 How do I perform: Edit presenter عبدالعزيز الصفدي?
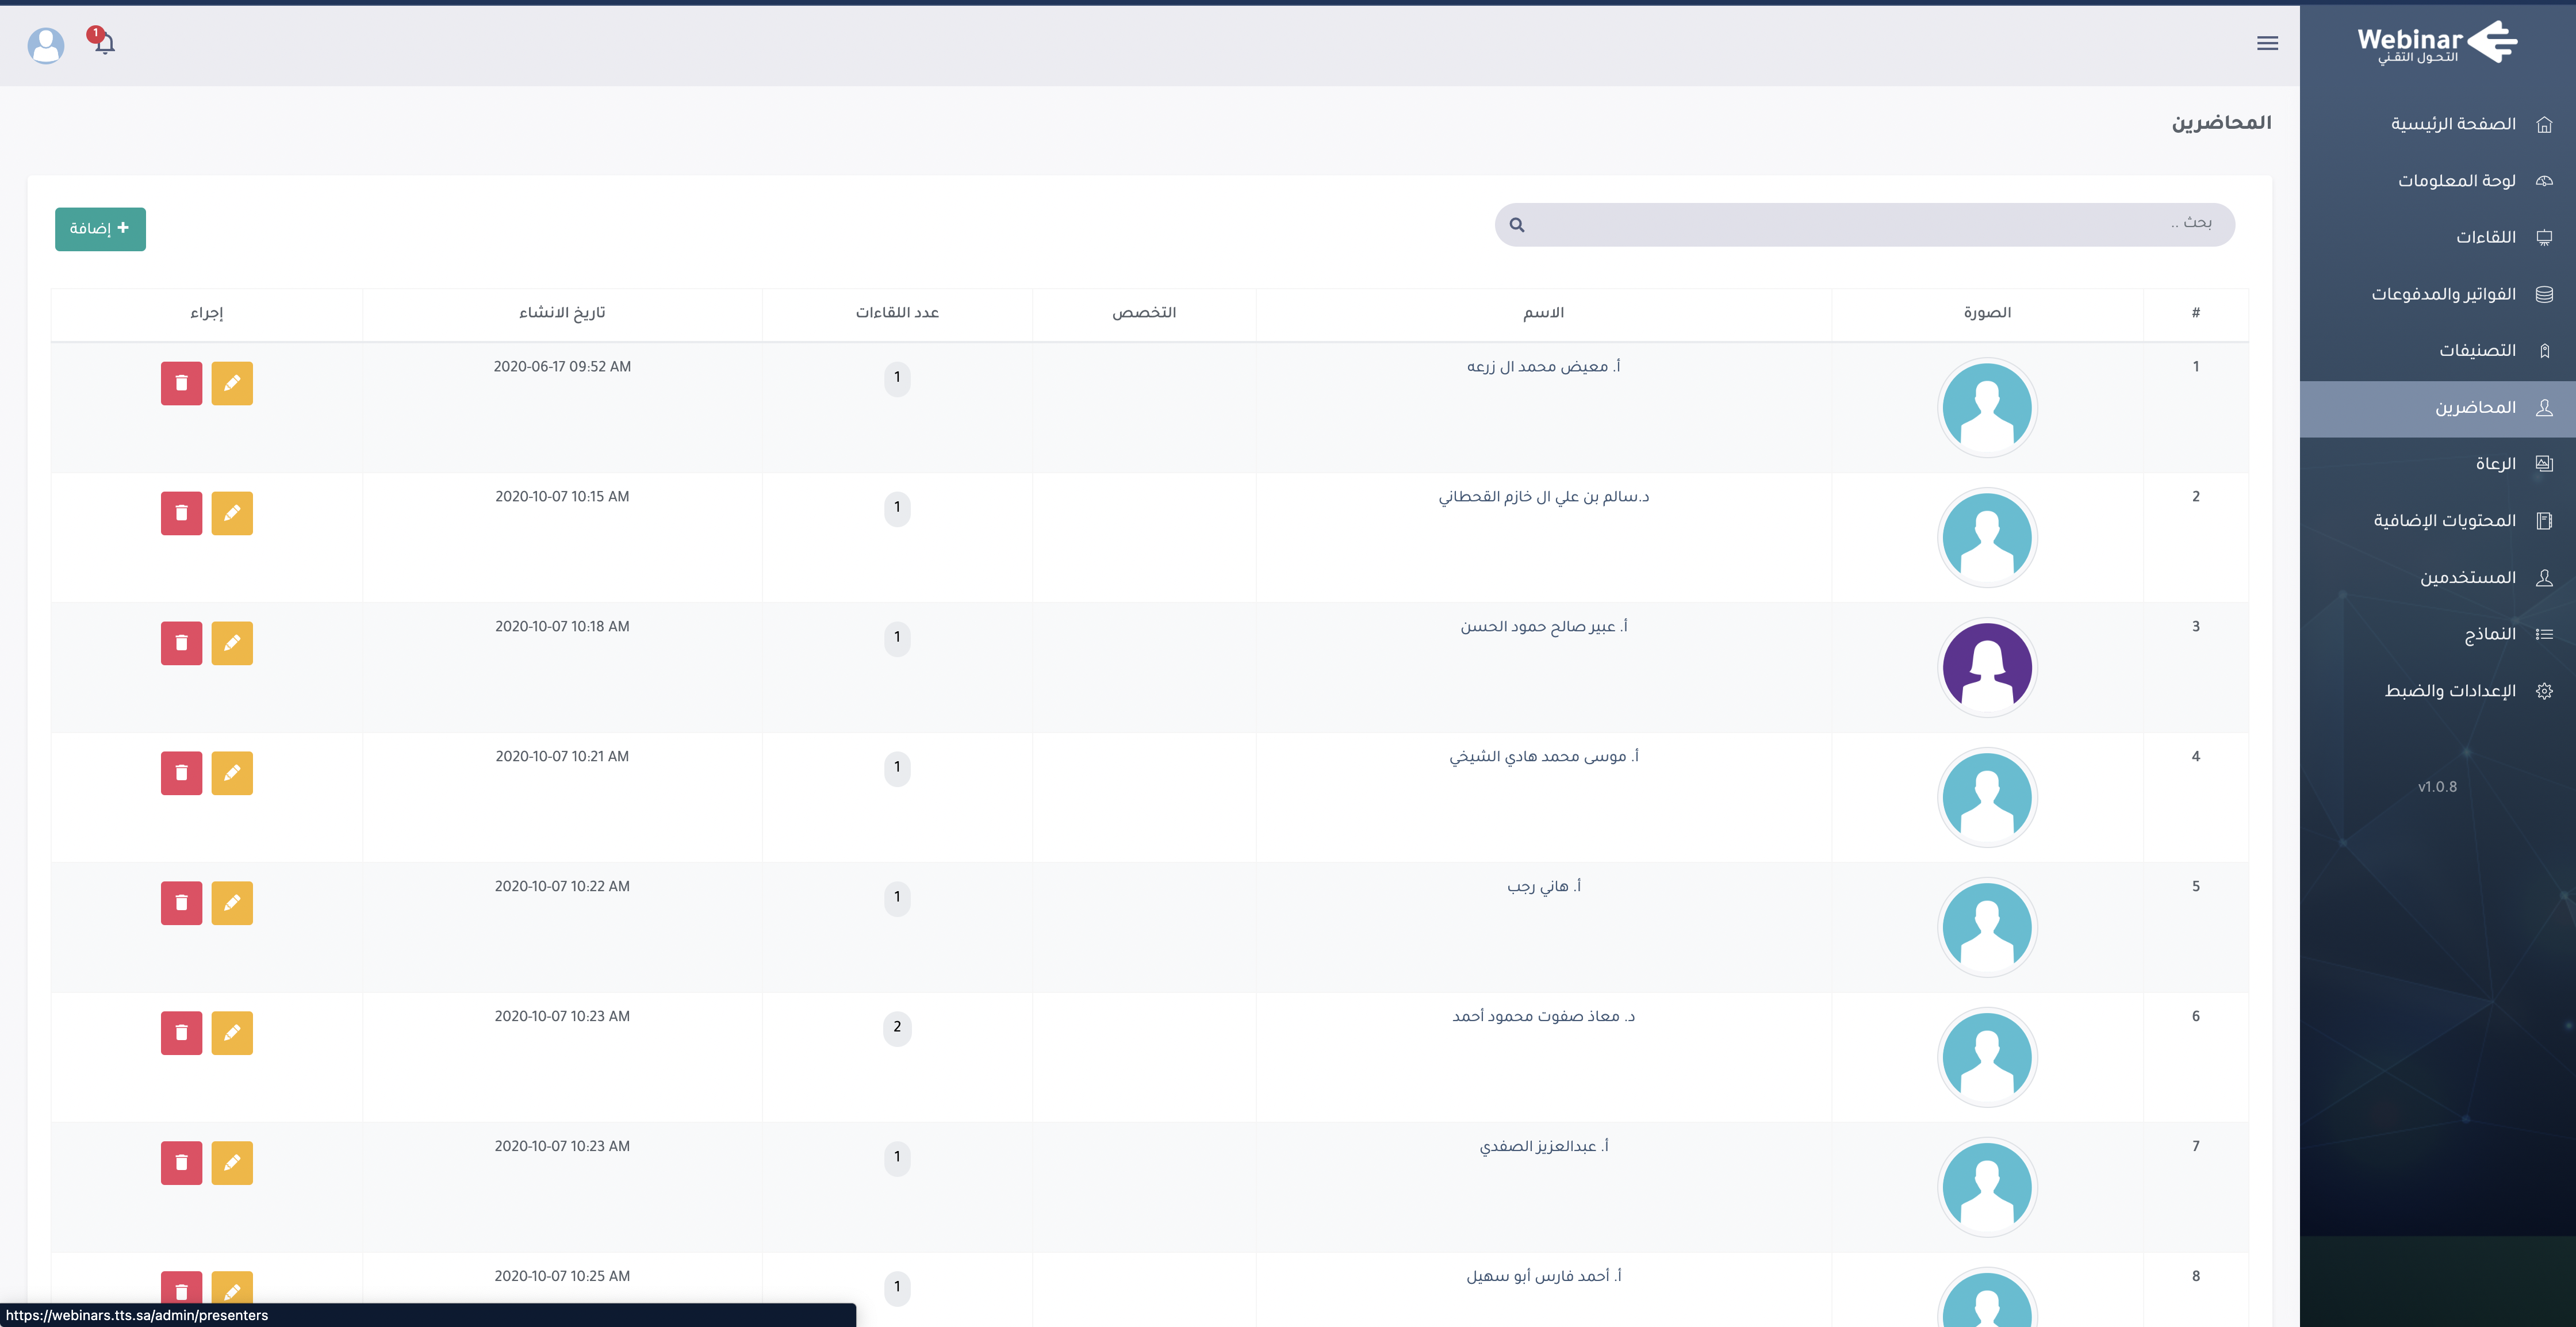[232, 1163]
